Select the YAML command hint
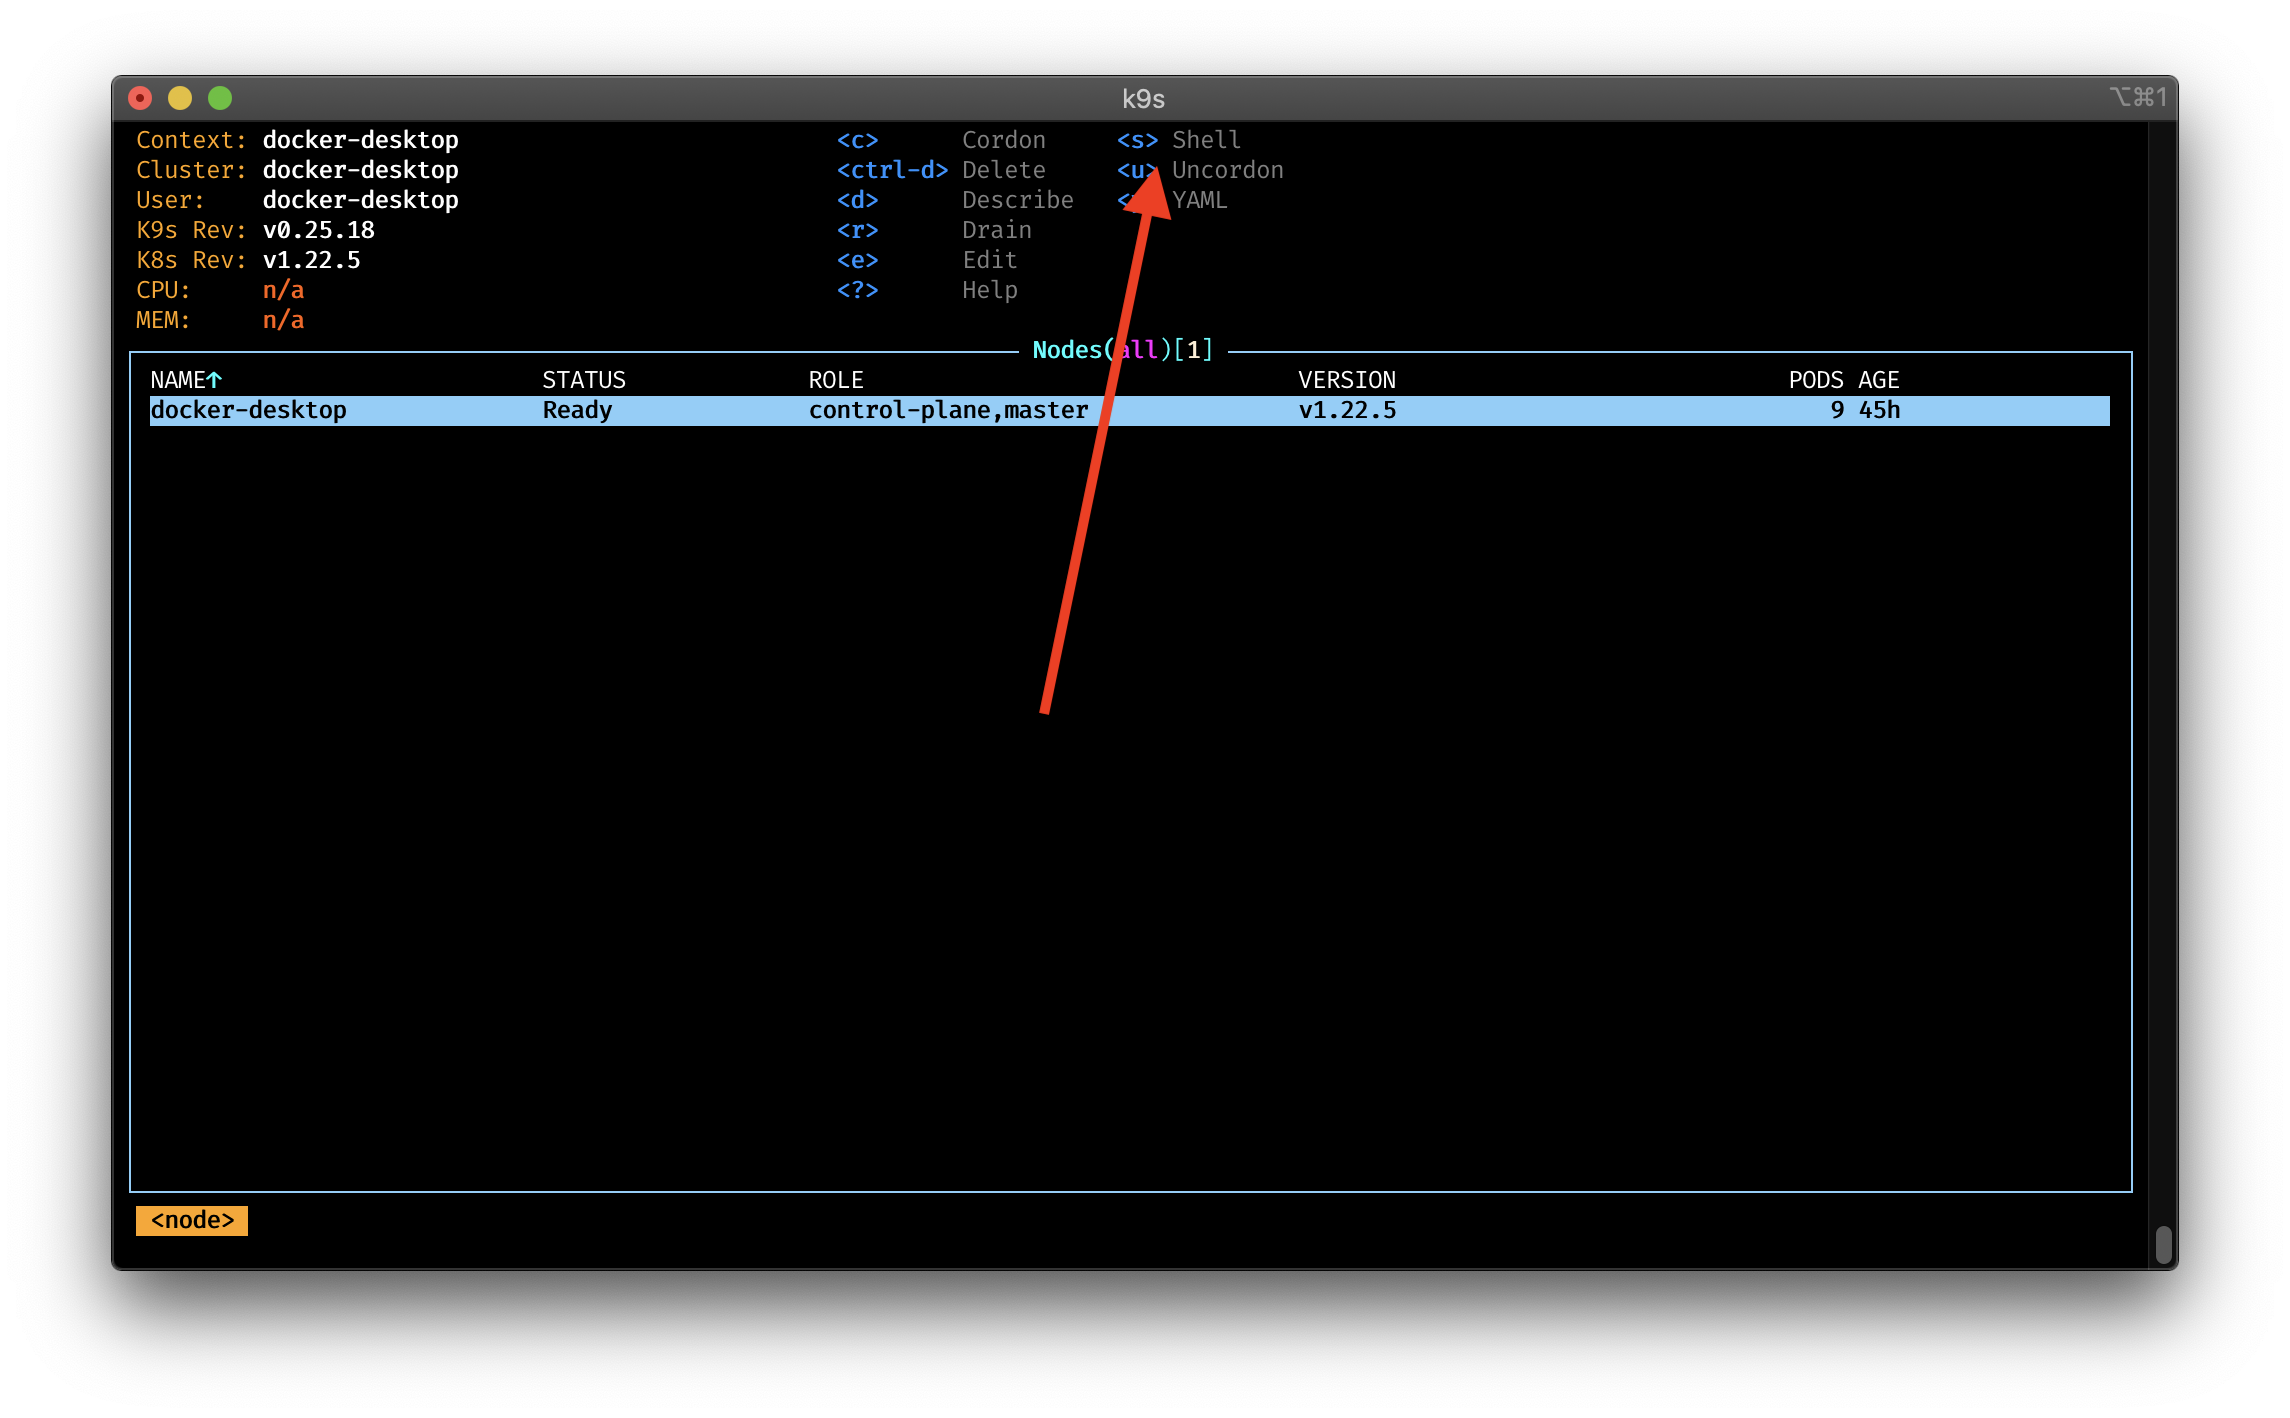The height and width of the screenshot is (1418, 2290). (1200, 200)
